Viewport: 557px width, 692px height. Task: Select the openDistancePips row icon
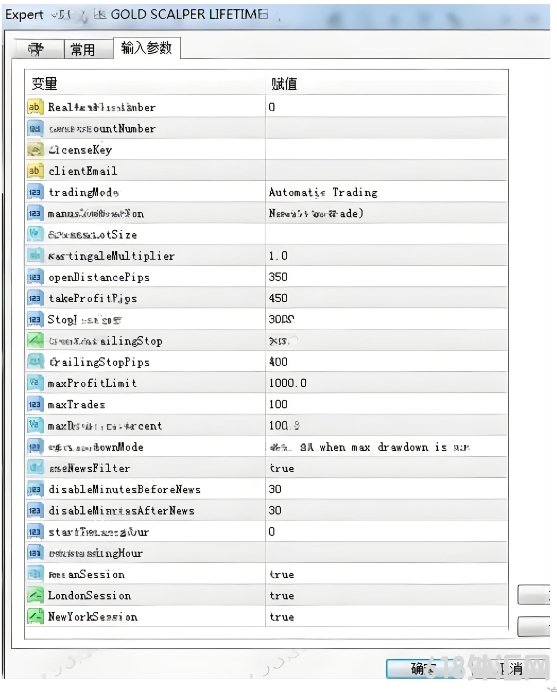[x=35, y=277]
